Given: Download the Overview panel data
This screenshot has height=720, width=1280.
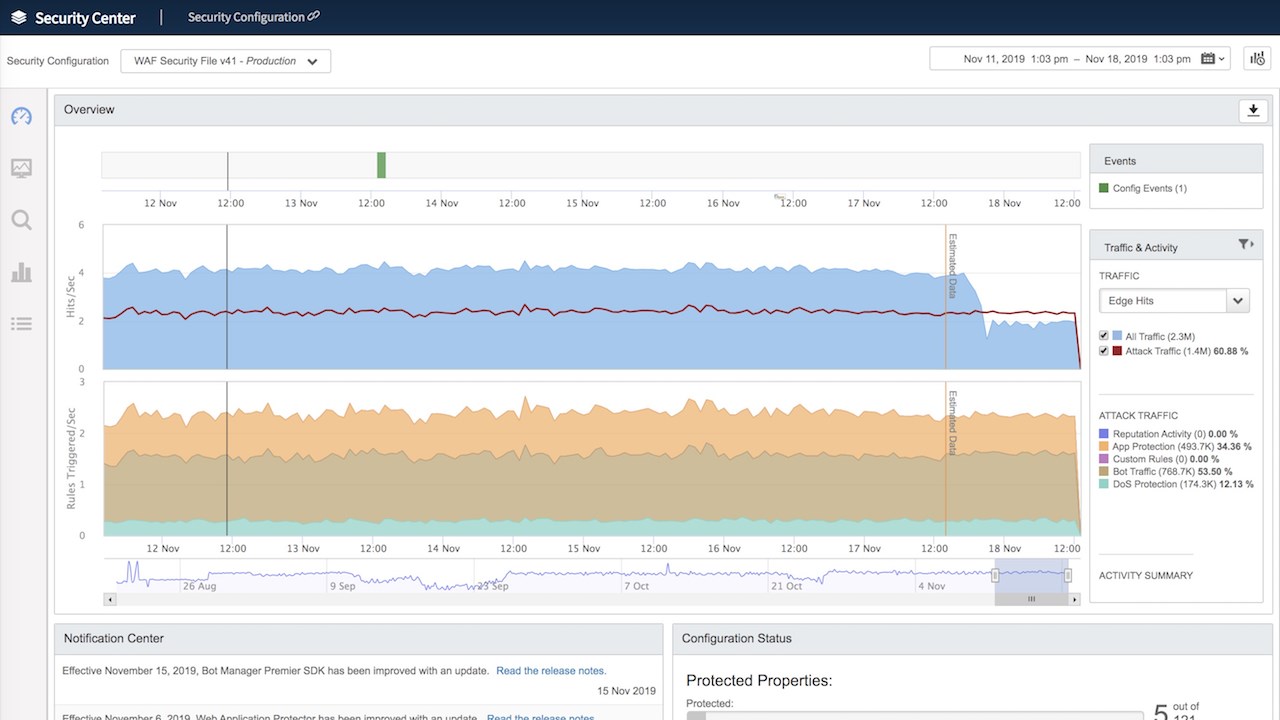Looking at the screenshot, I should pos(1253,111).
